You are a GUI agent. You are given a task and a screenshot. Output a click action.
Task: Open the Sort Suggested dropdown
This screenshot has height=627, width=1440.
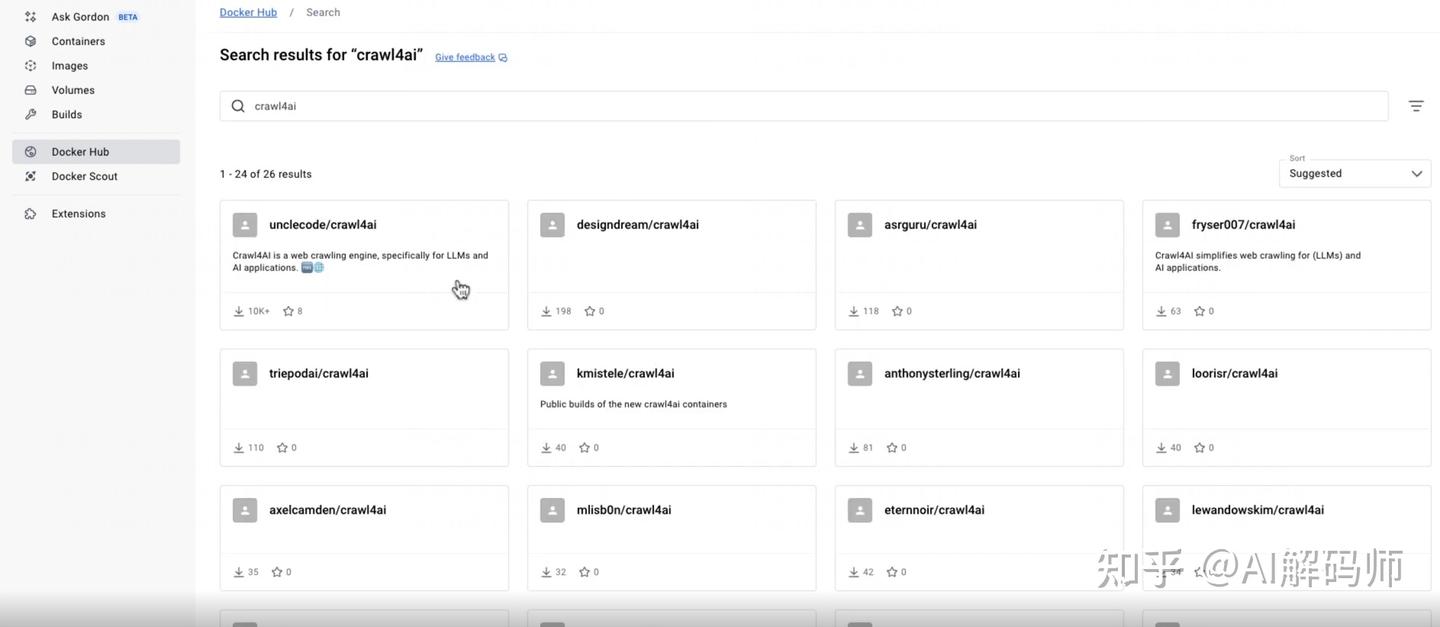click(1355, 173)
